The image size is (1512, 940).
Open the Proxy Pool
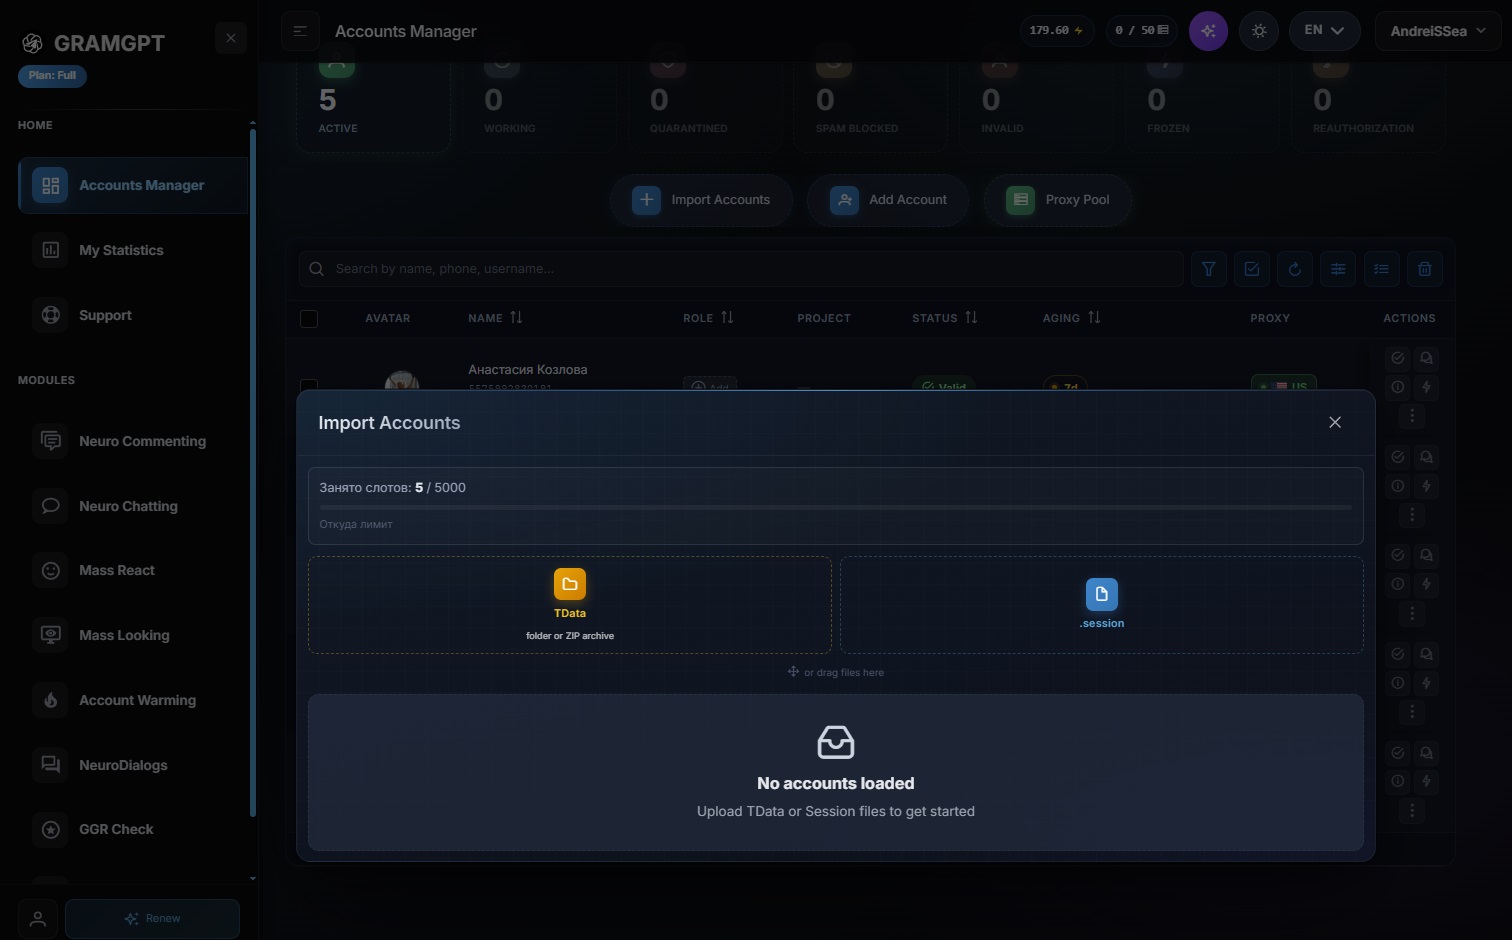coord(1058,200)
